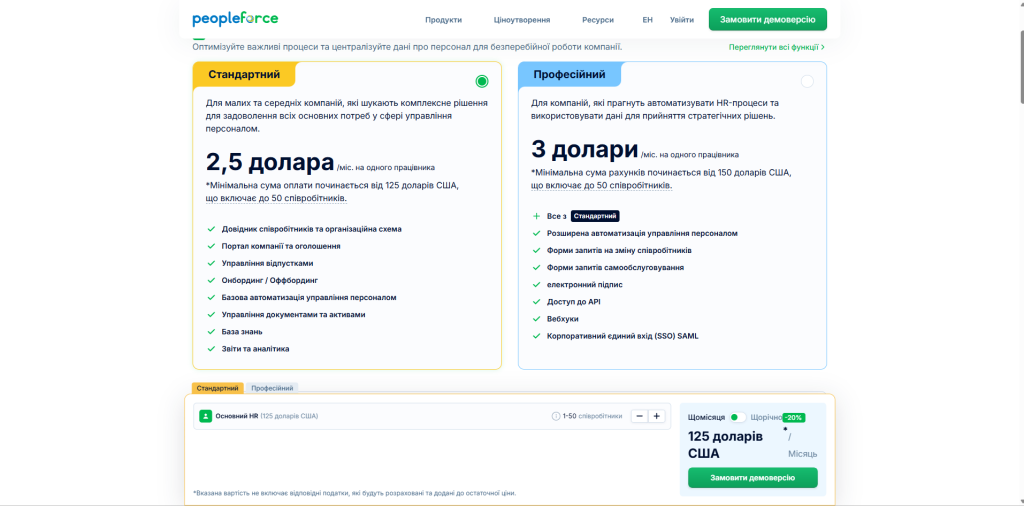Switch to the Професійний calculator tab
Viewport: 1024px width, 506px height.
tap(272, 388)
